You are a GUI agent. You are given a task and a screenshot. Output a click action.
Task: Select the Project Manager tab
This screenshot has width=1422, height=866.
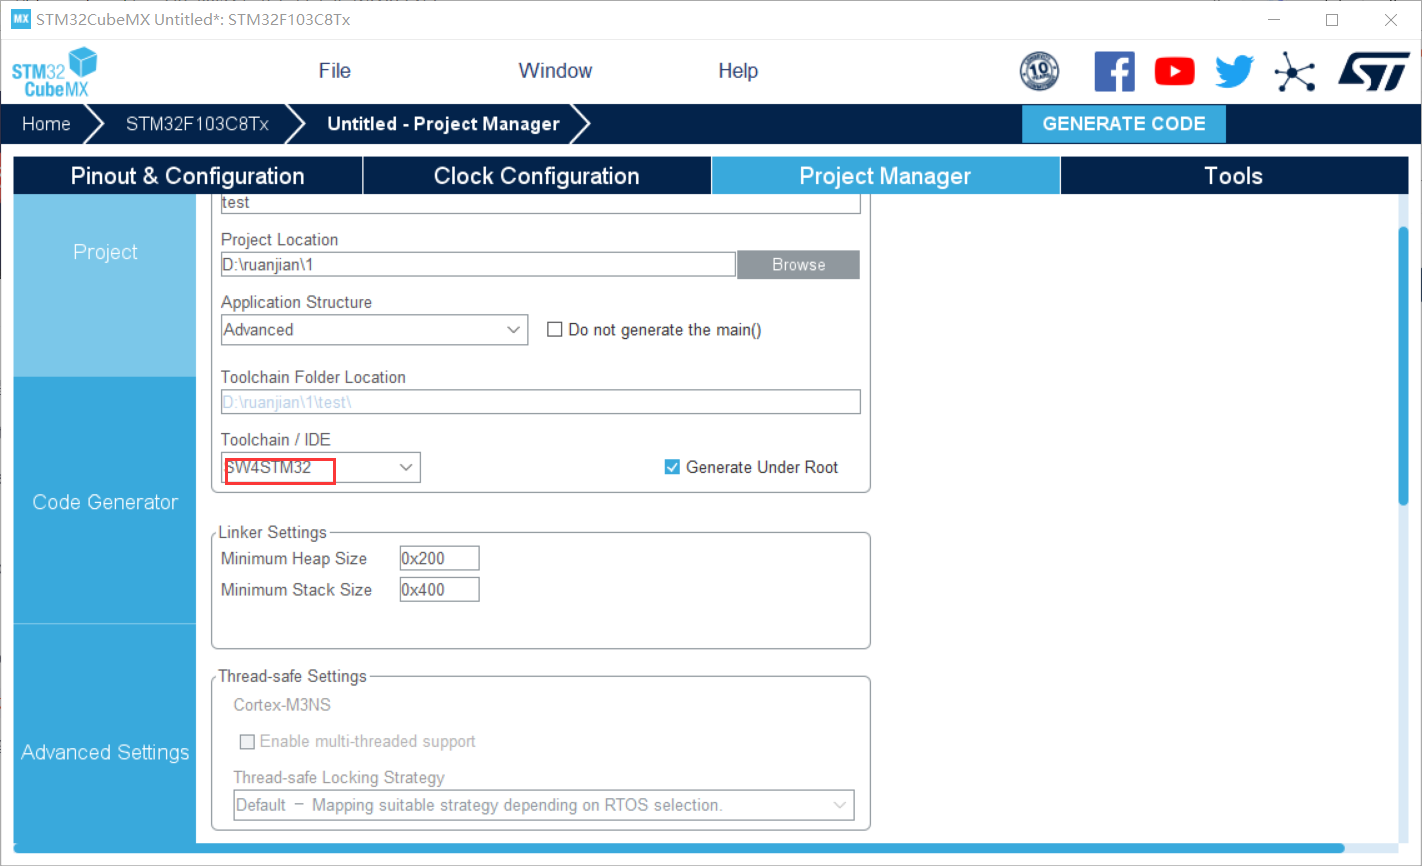point(885,176)
